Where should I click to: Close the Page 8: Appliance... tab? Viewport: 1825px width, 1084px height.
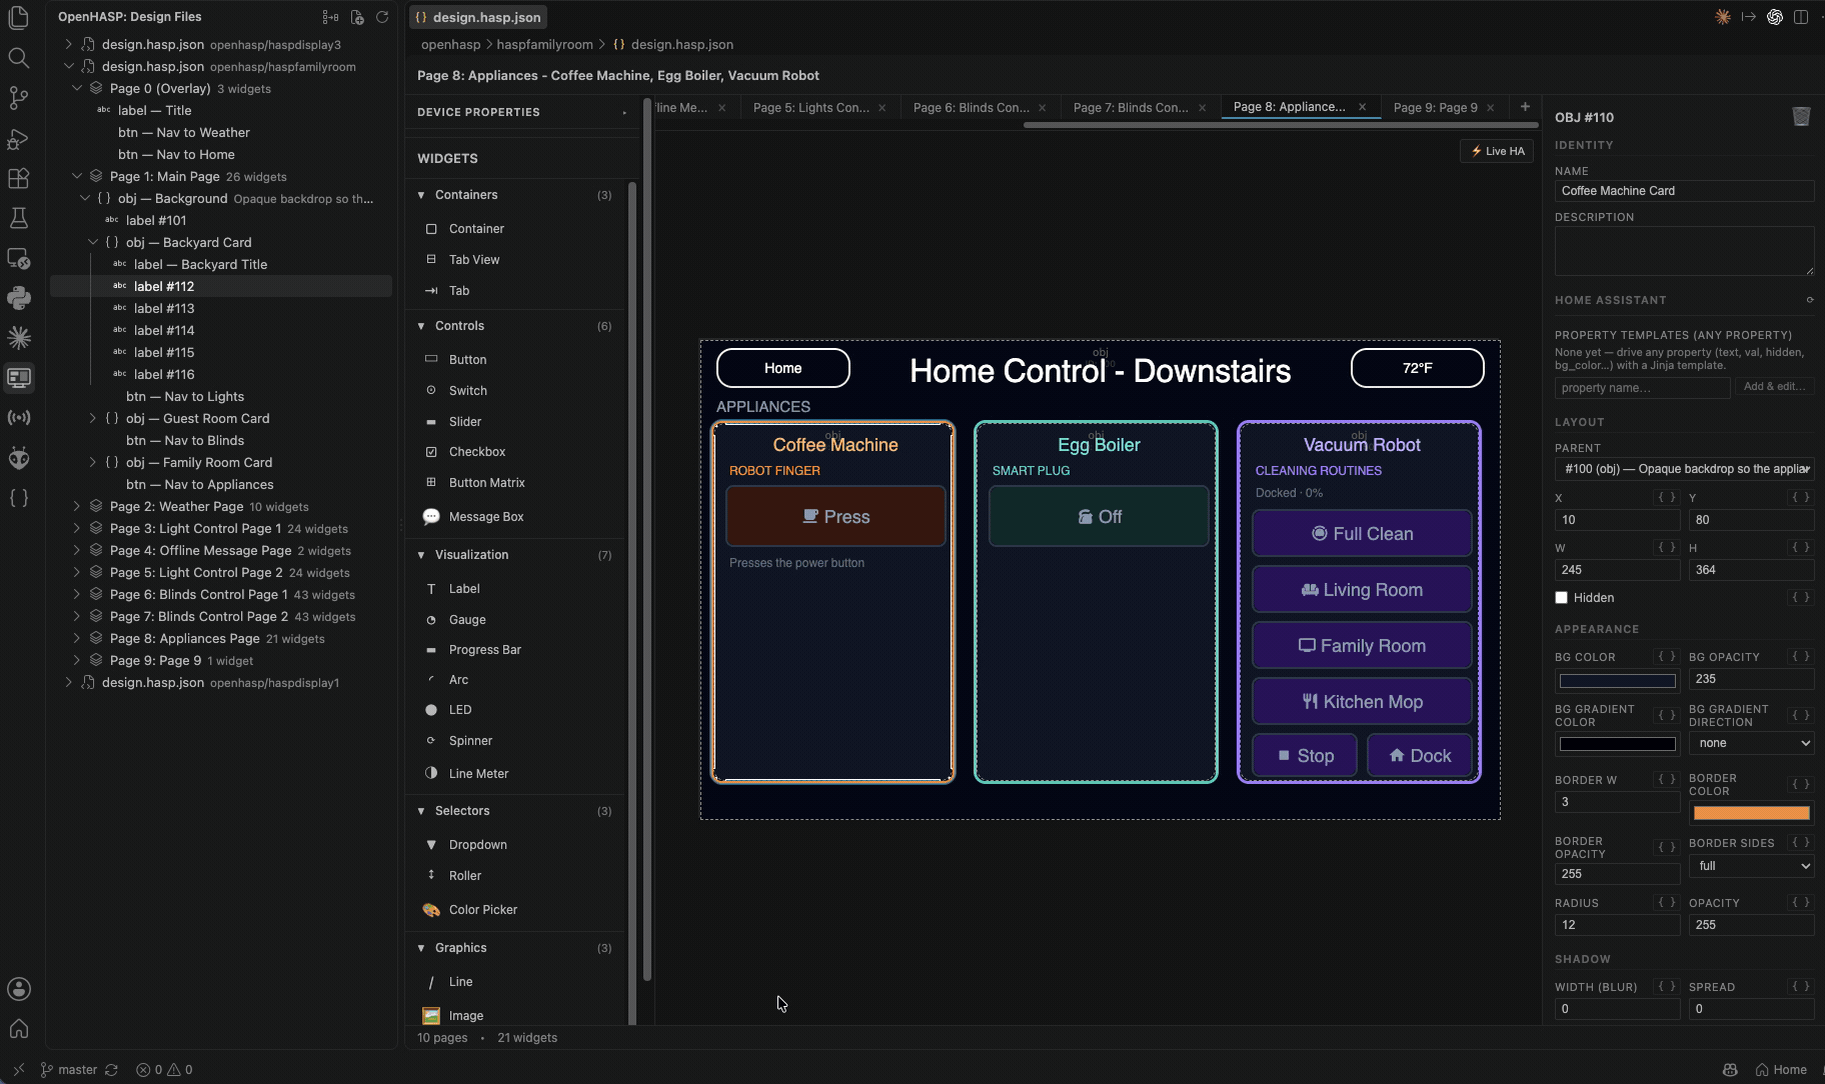(x=1362, y=107)
